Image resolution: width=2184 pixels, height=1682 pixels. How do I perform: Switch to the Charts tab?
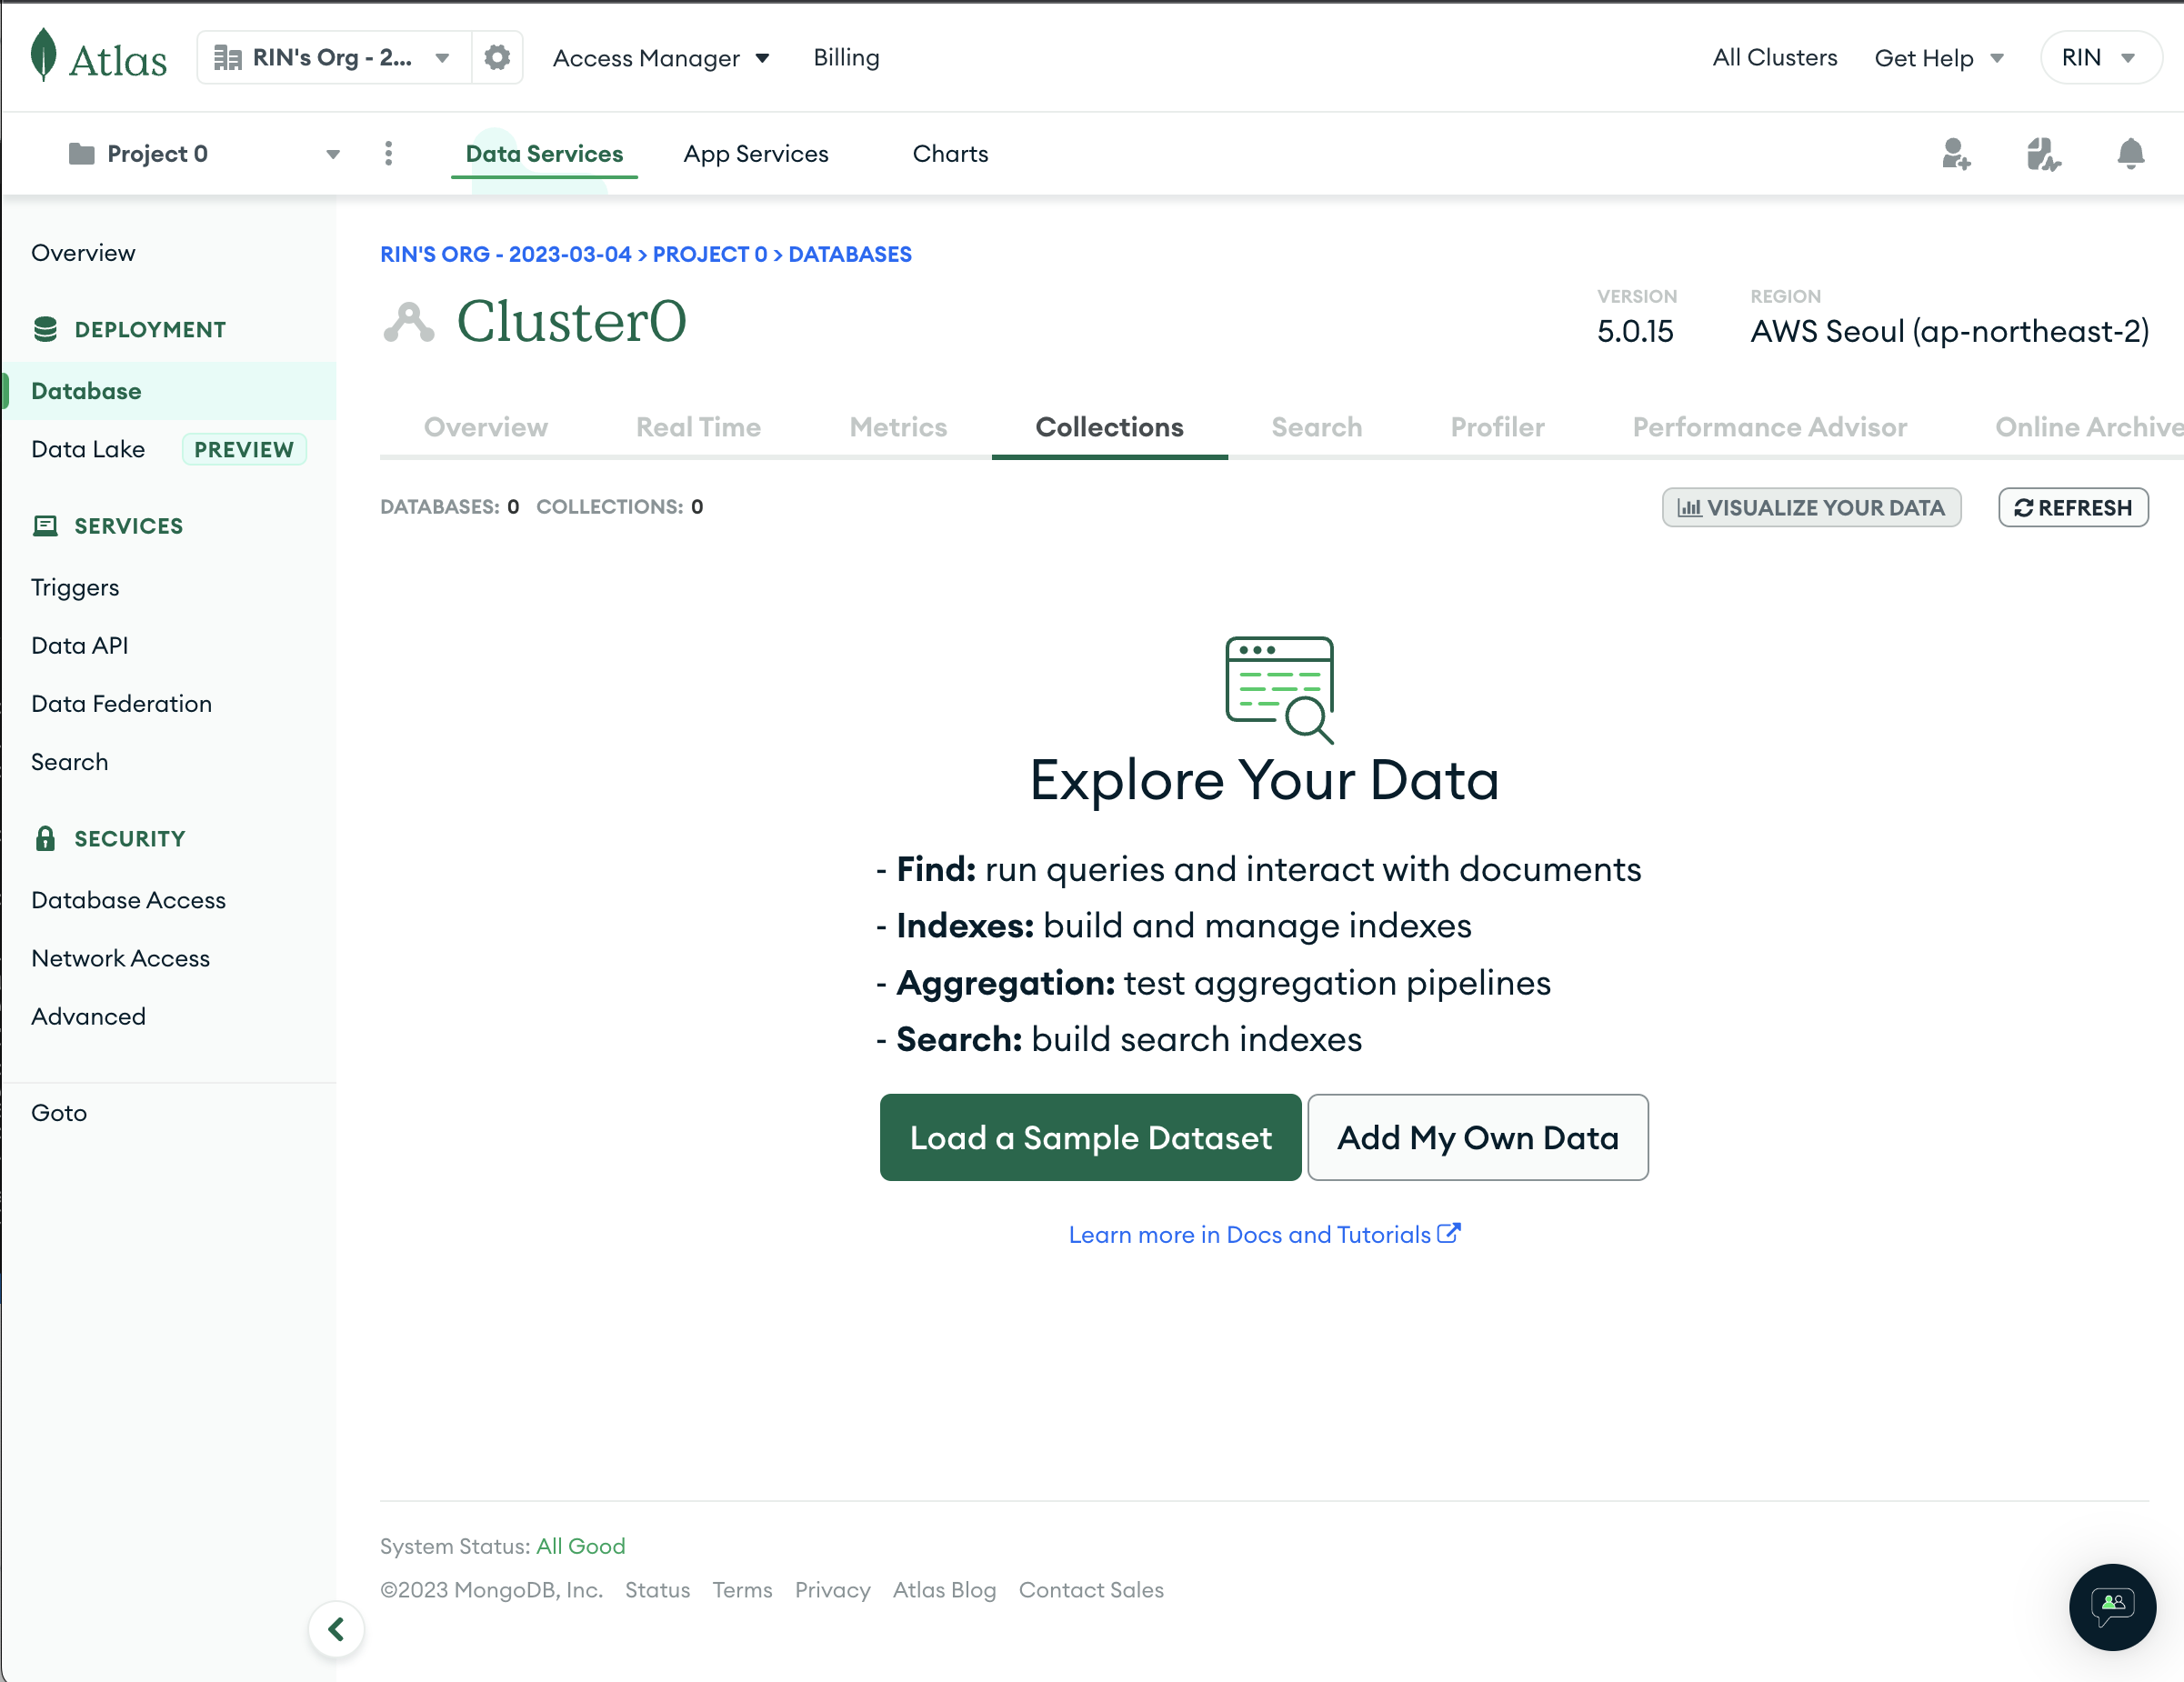click(950, 153)
